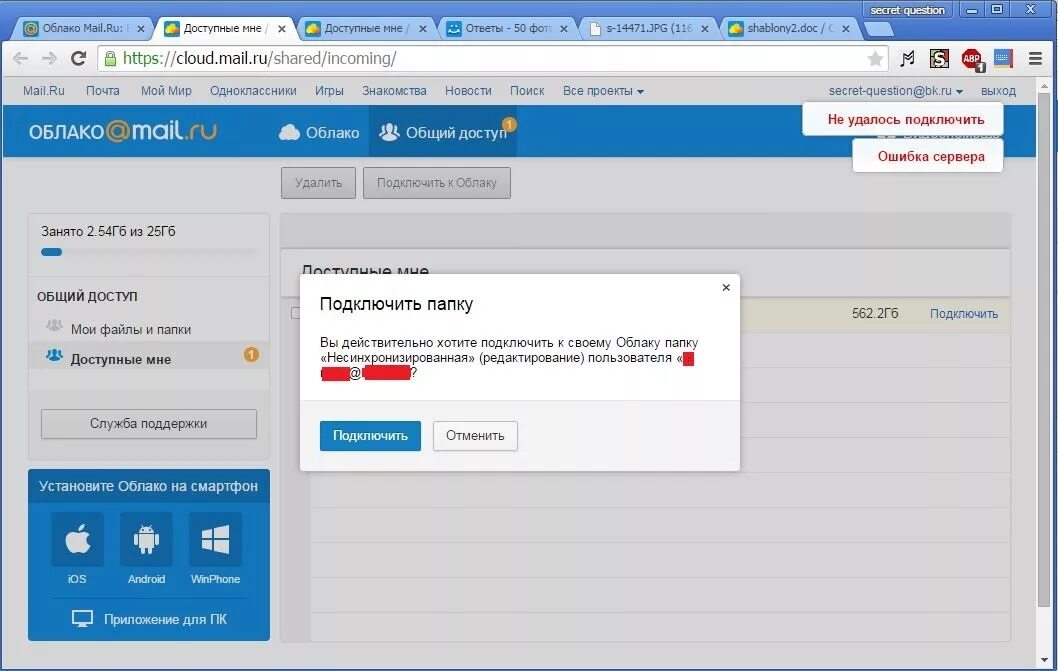
Task: Expand the Все проекты dropdown
Action: click(603, 91)
